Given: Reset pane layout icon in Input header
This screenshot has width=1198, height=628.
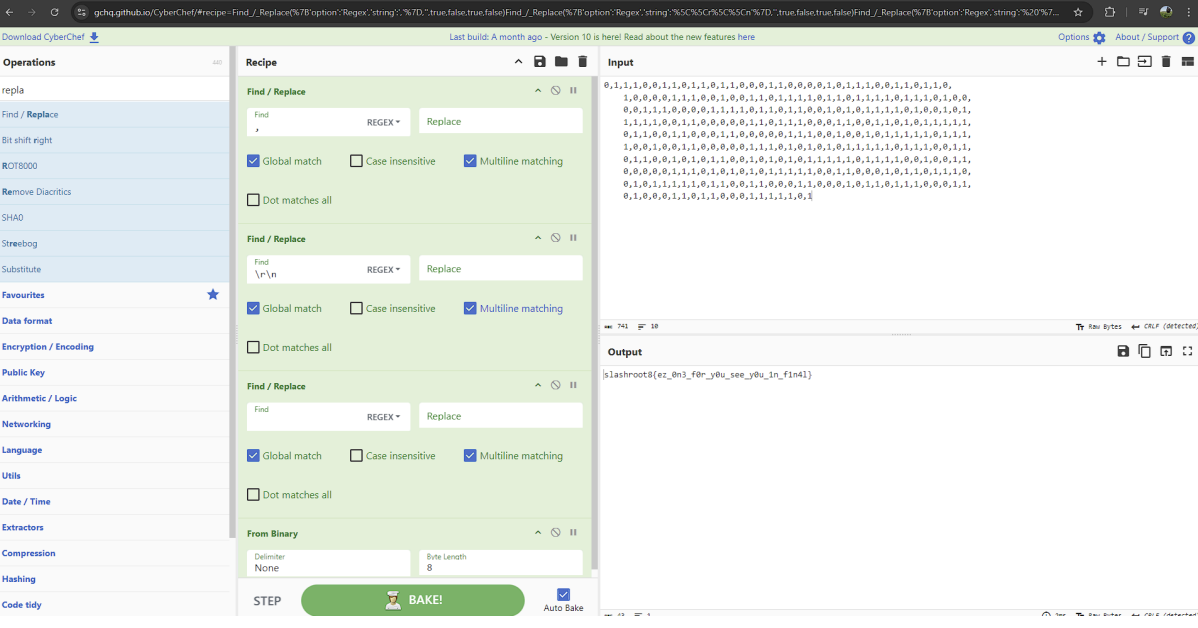Looking at the screenshot, I should (x=1187, y=62).
